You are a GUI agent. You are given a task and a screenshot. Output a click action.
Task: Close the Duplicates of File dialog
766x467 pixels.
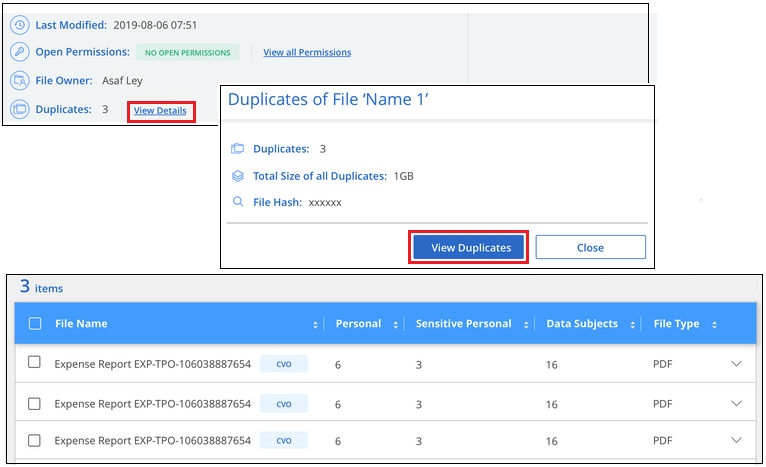click(x=590, y=248)
